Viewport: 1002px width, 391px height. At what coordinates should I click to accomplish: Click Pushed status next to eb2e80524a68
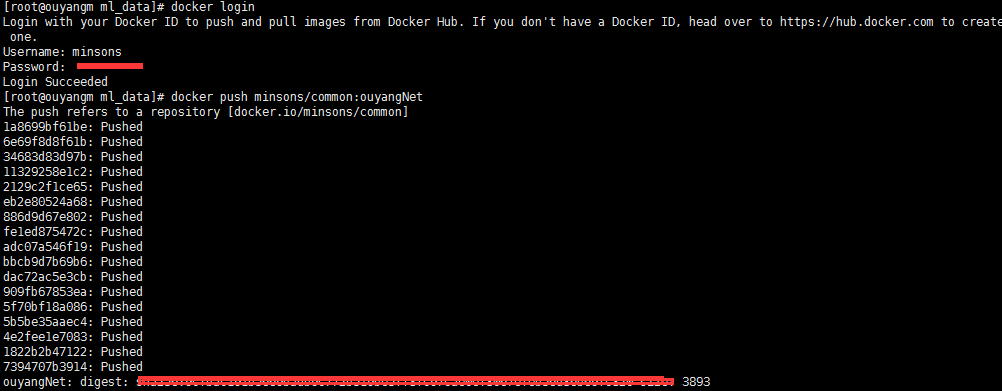121,202
